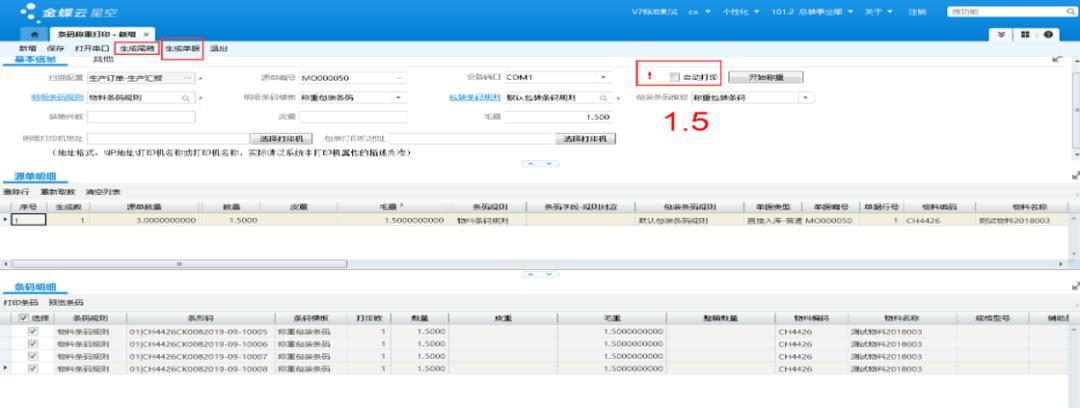Enable the 自动打印 checkbox
1080x408 pixels.
coord(675,77)
